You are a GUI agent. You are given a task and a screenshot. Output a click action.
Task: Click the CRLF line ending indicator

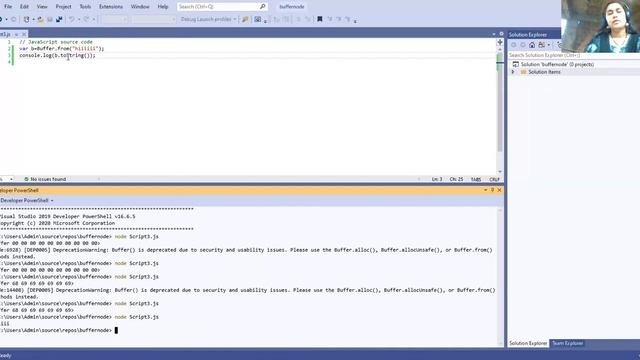click(x=494, y=179)
